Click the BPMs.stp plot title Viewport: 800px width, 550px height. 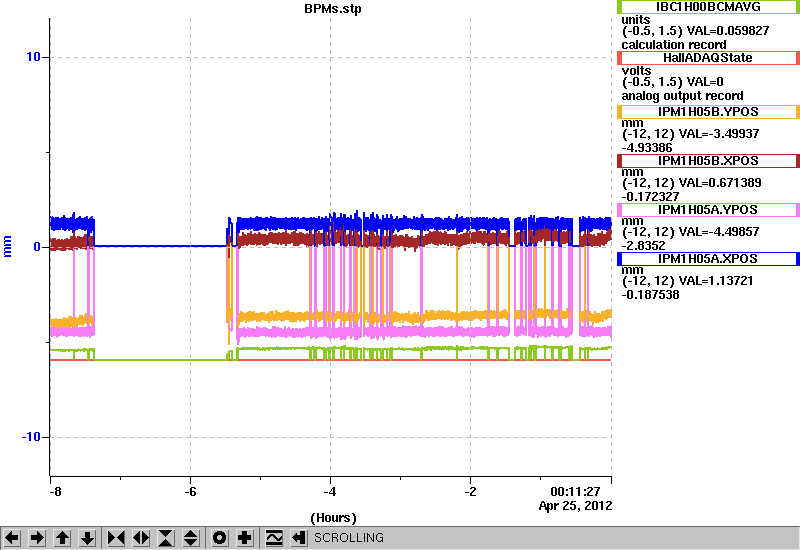333,9
